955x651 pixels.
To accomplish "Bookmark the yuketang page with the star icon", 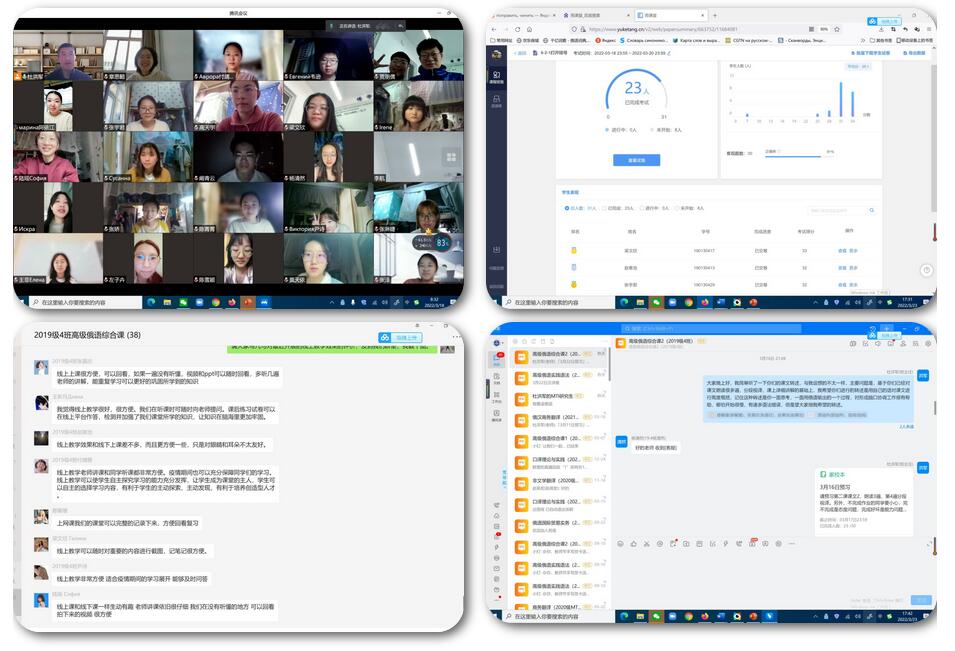I will [837, 29].
